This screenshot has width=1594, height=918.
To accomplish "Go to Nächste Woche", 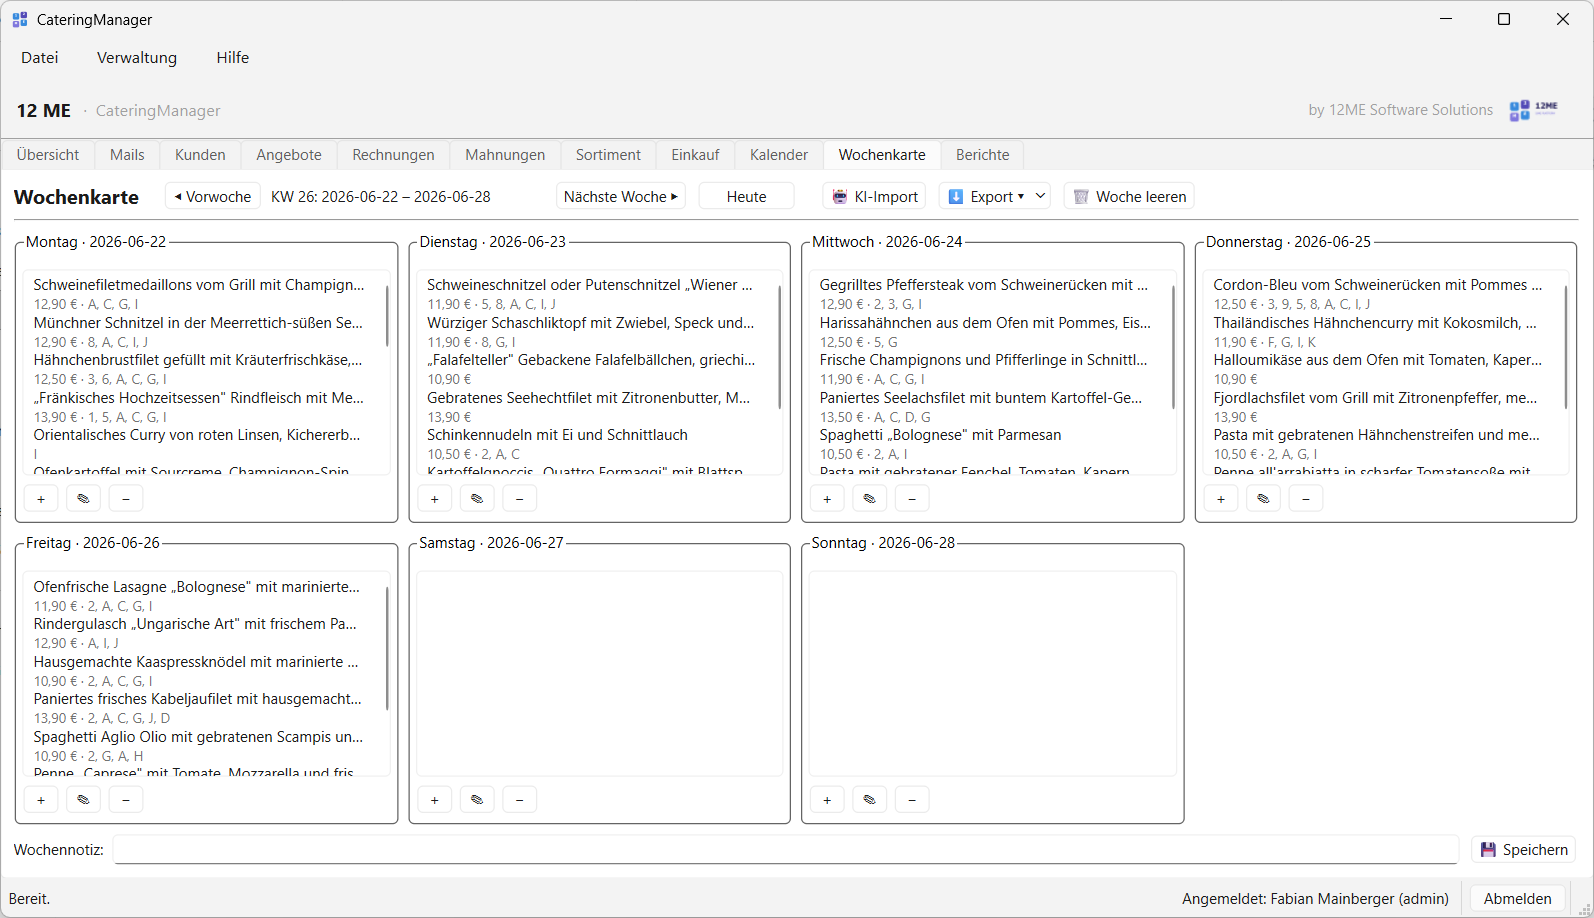I will click(x=621, y=196).
